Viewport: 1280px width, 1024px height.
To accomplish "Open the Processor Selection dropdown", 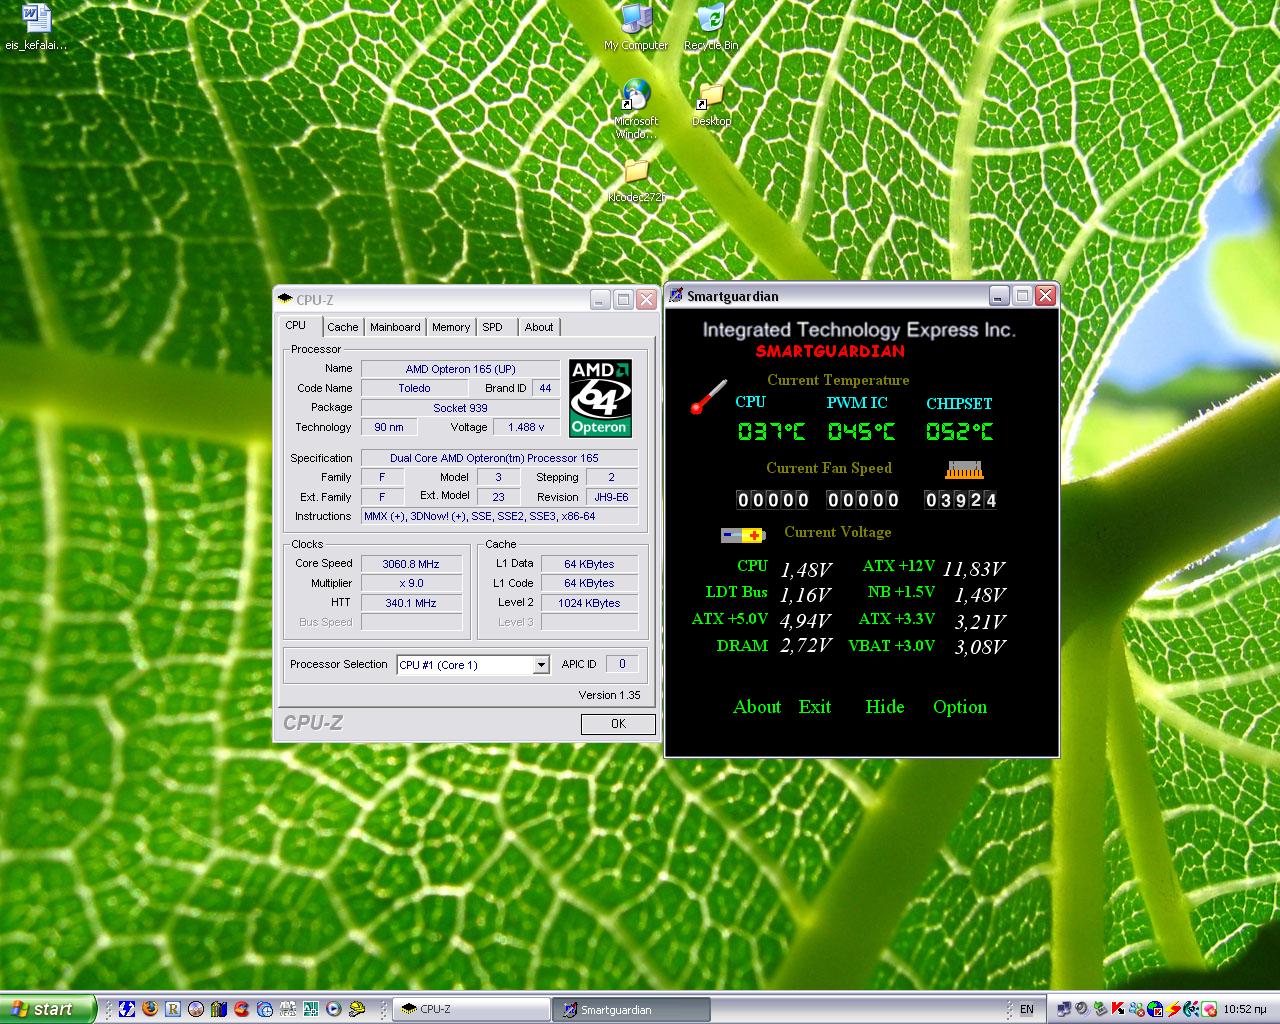I will (474, 665).
